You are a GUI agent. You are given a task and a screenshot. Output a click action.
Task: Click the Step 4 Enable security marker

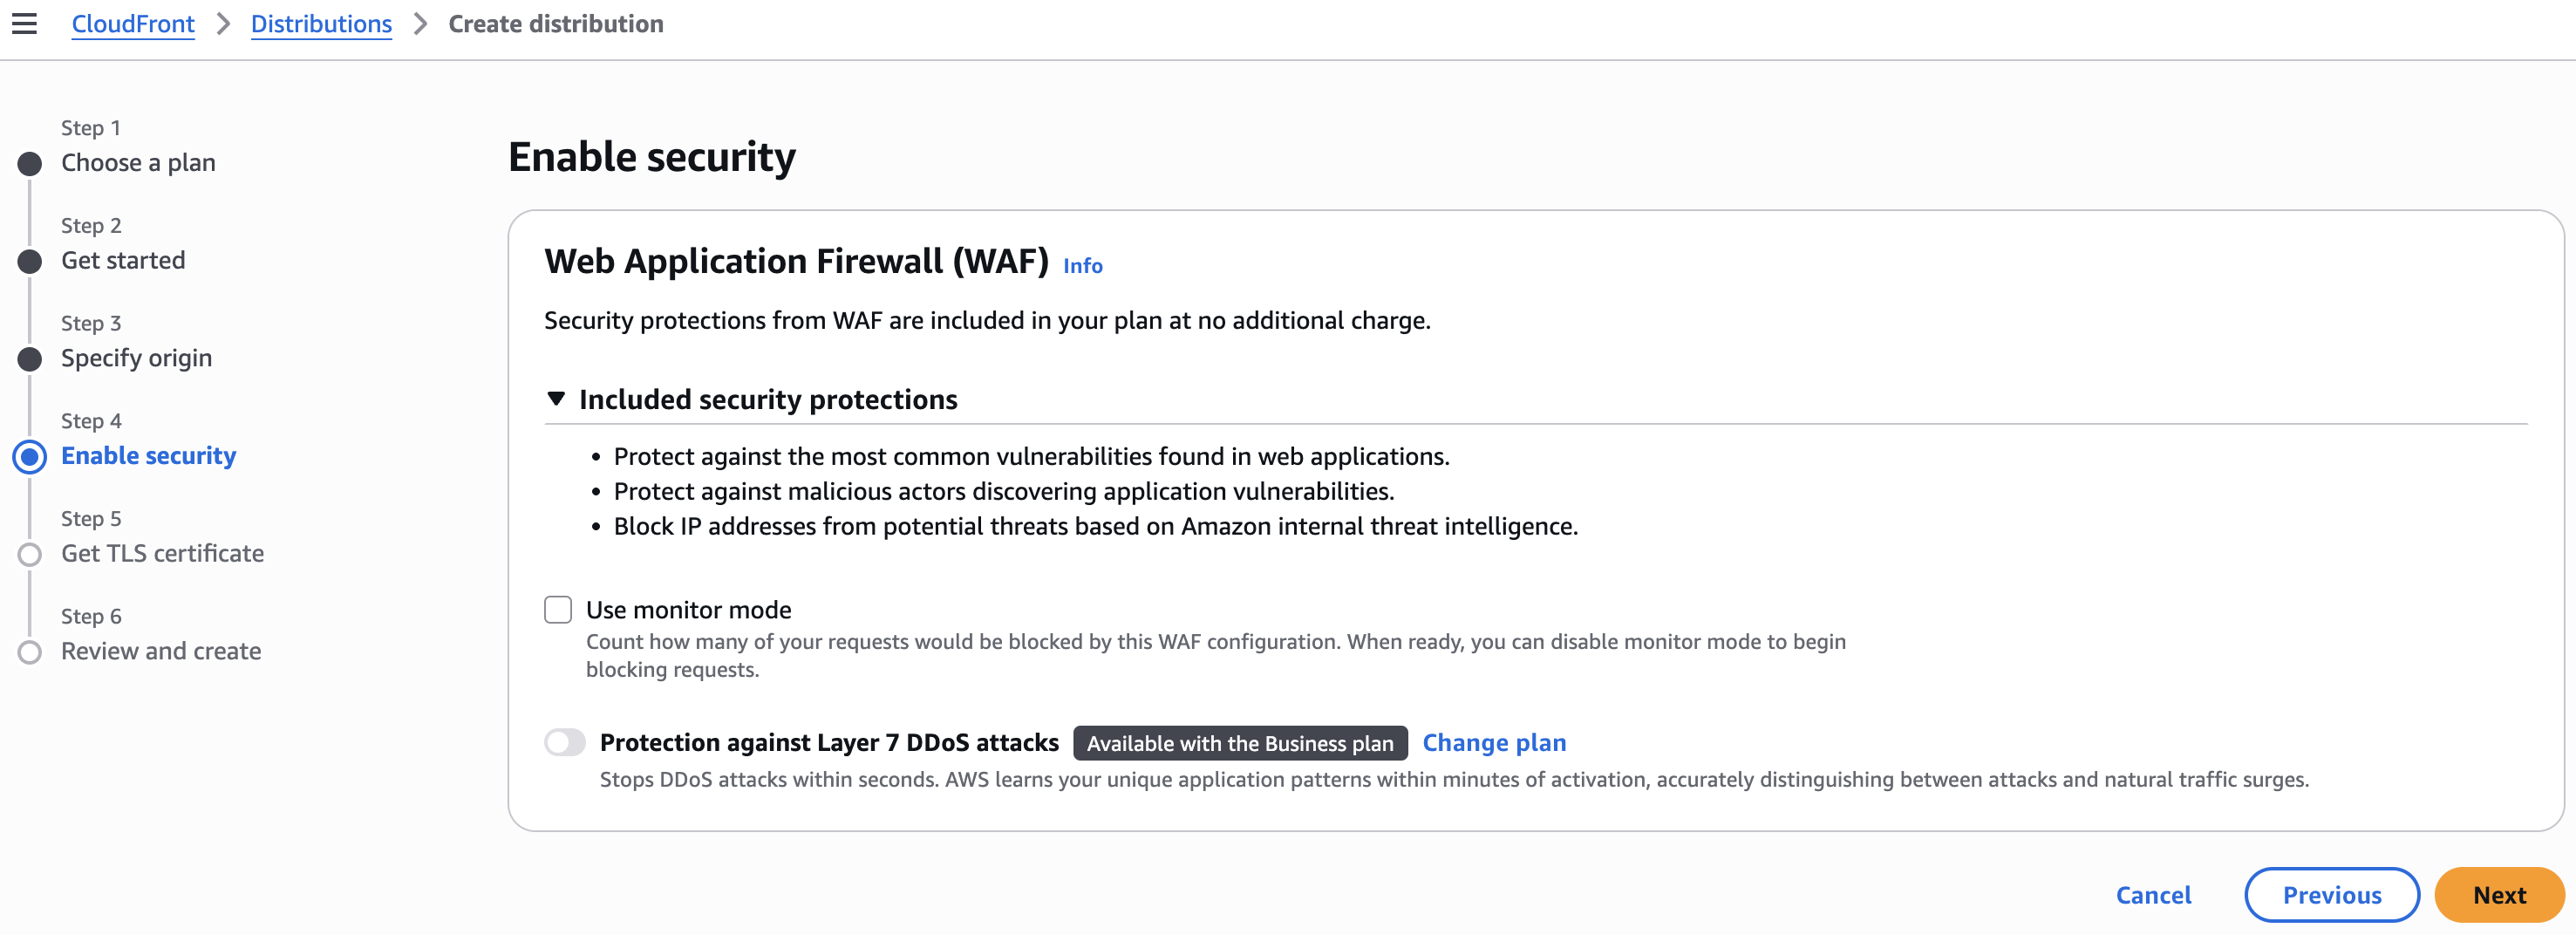tap(30, 457)
